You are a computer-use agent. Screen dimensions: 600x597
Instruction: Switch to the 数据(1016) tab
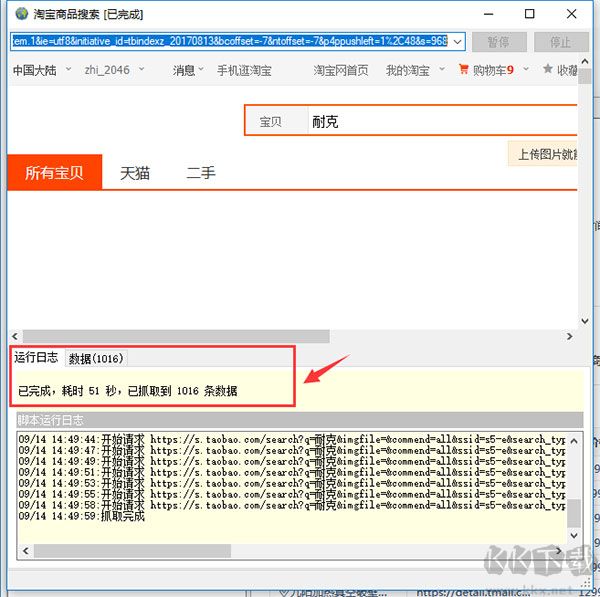pyautogui.click(x=96, y=359)
